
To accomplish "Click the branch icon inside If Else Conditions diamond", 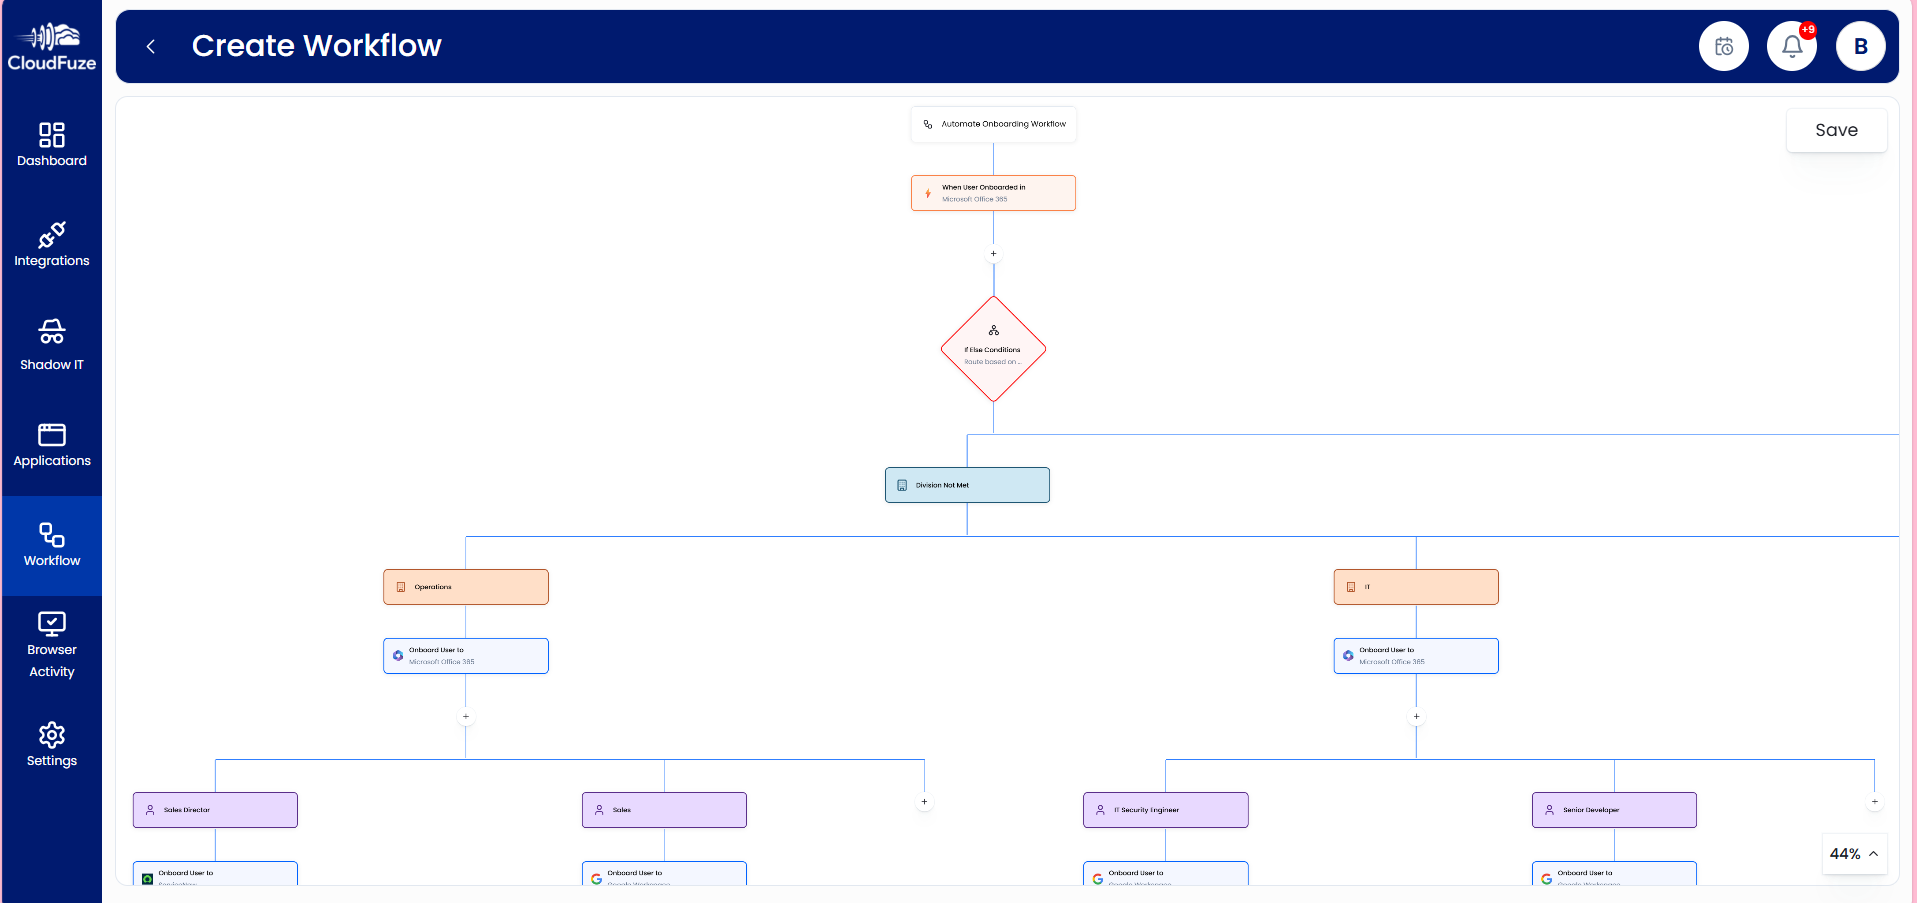I will pyautogui.click(x=993, y=329).
